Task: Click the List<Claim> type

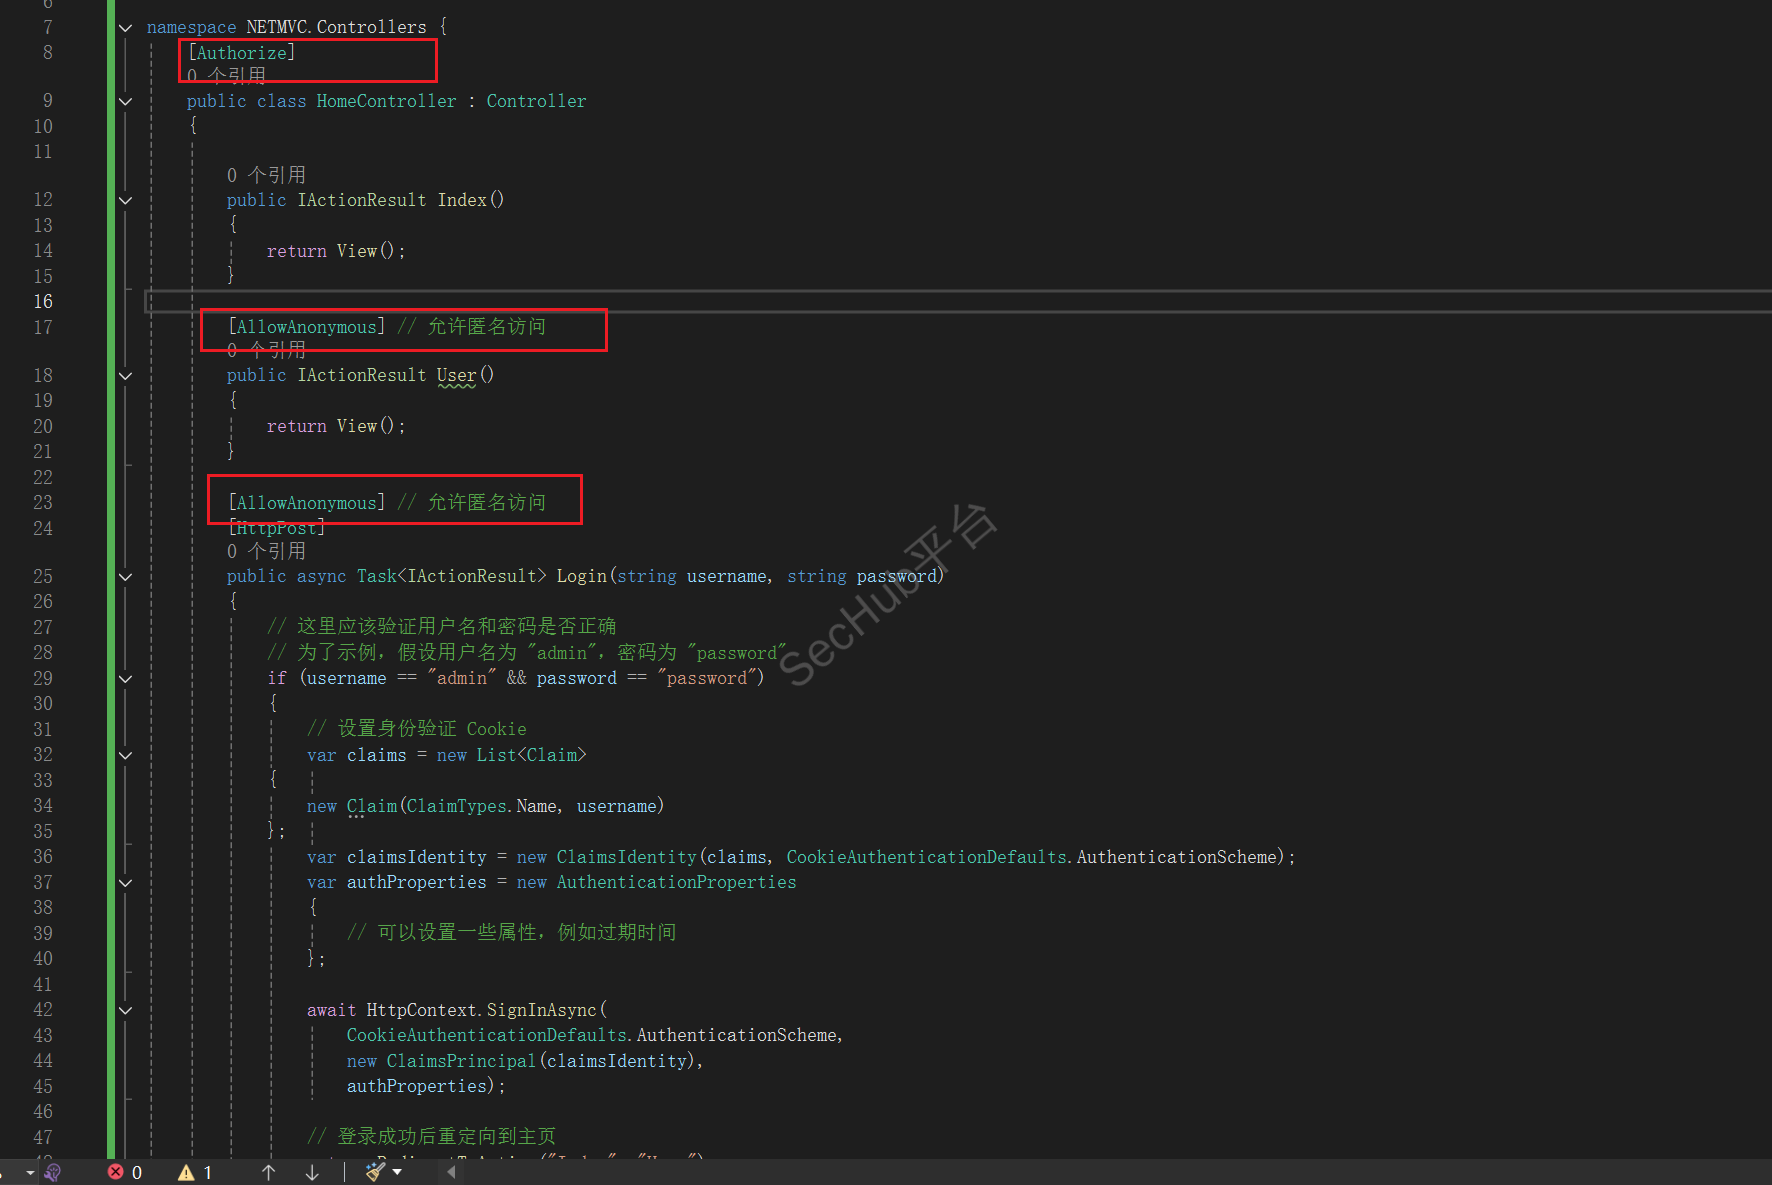Action: [531, 755]
